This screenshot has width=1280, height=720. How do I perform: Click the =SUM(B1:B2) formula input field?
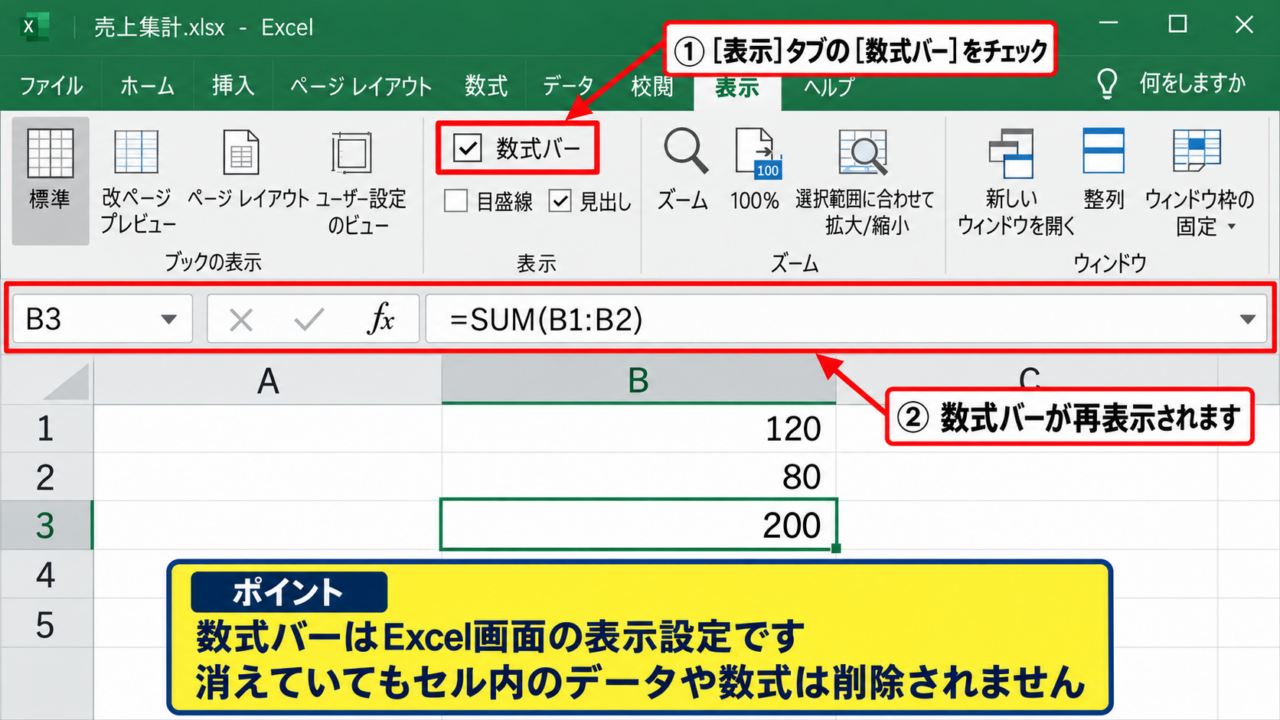pos(846,320)
